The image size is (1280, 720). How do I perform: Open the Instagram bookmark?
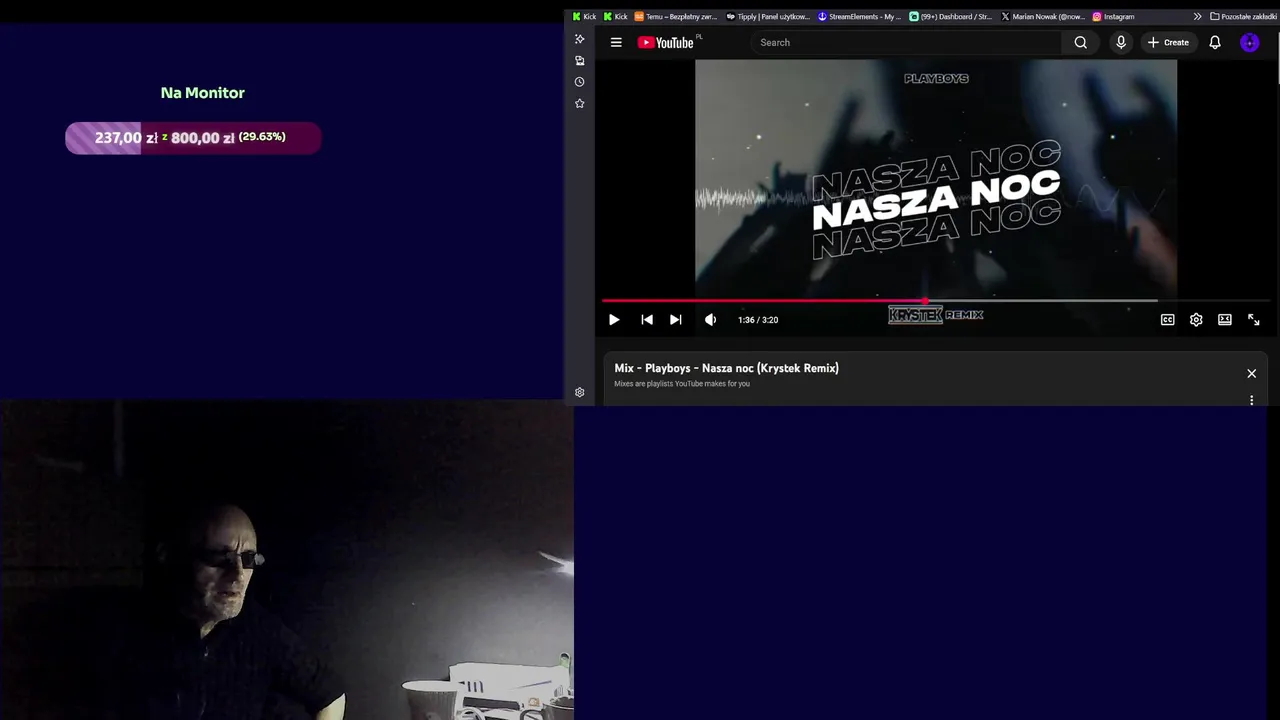click(1113, 16)
